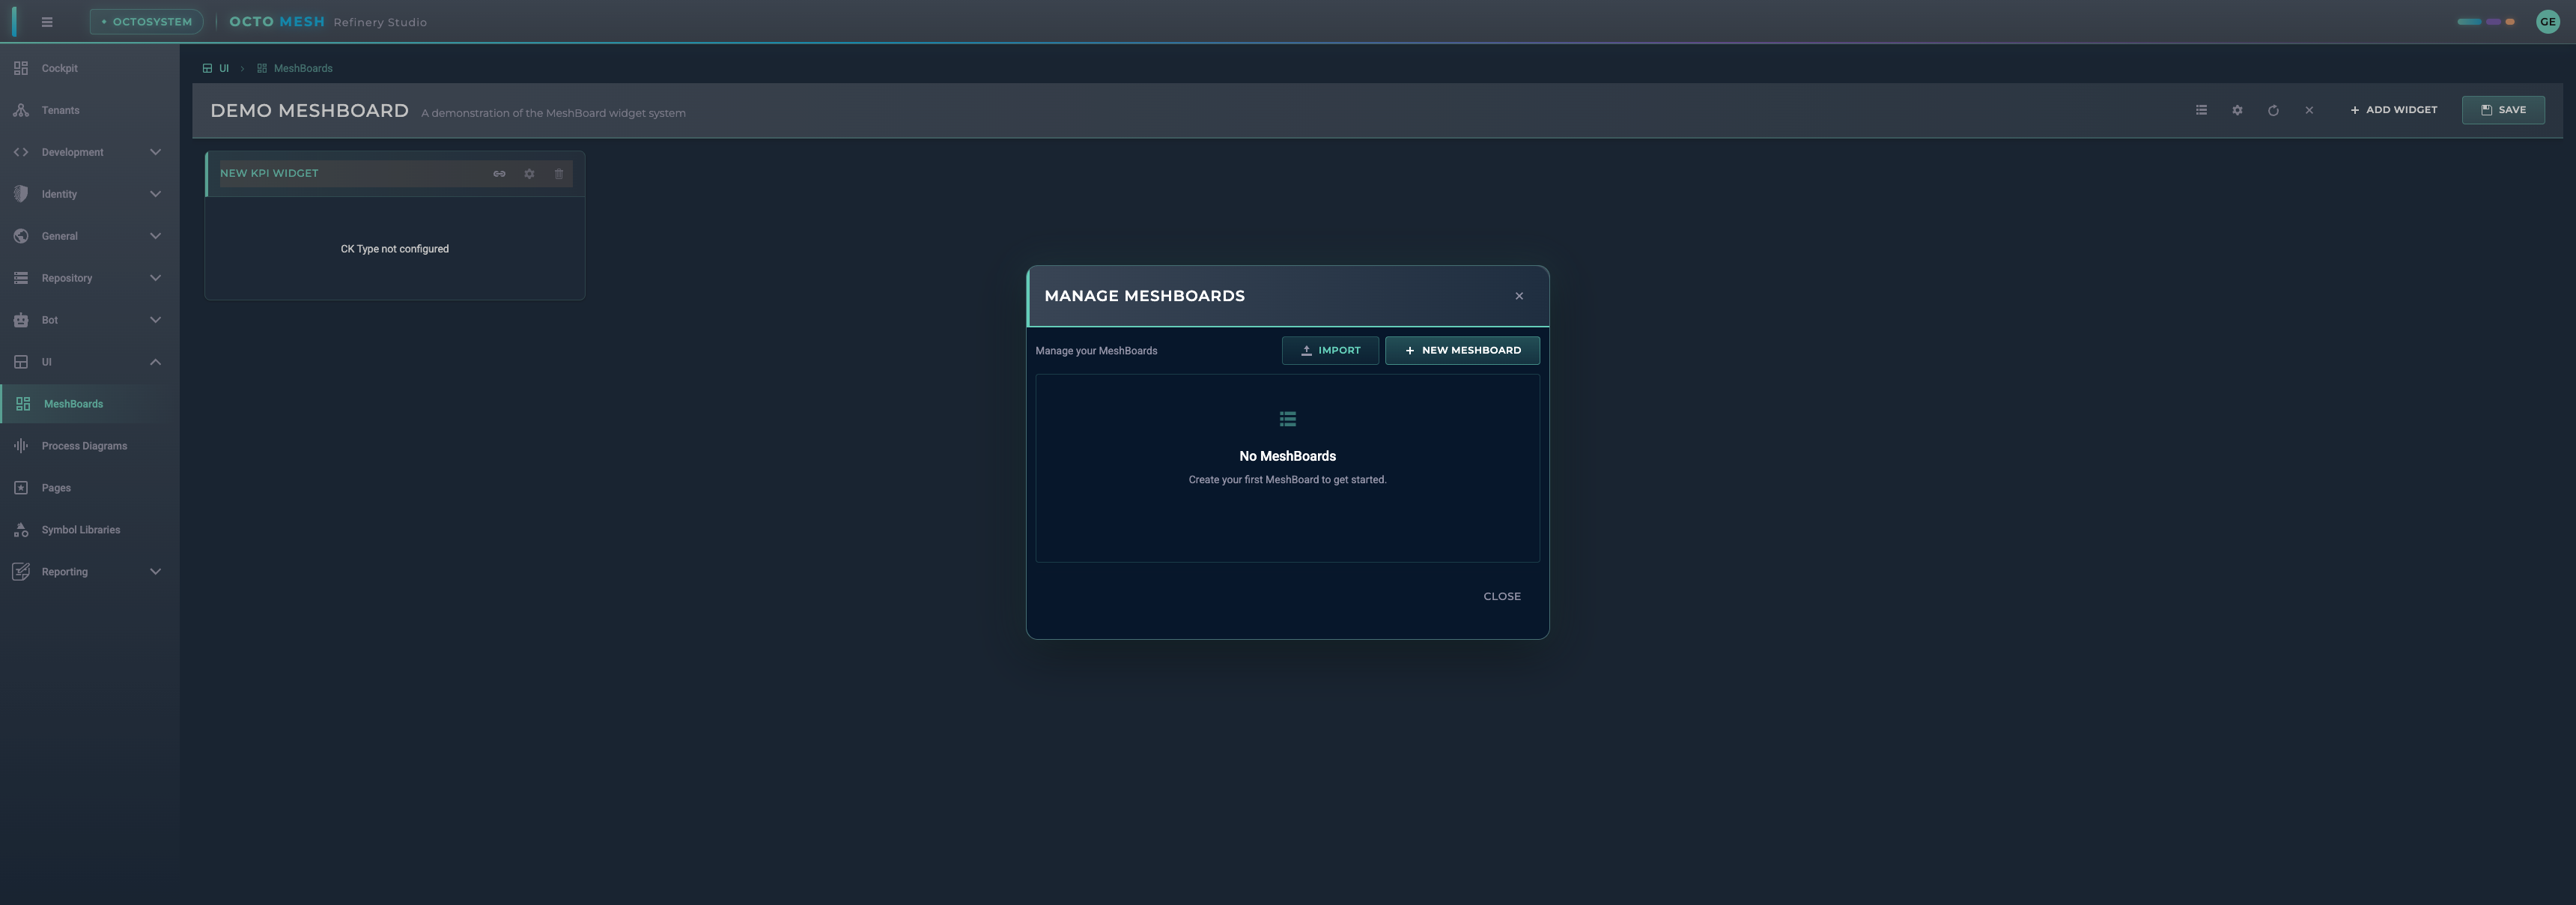Open MeshBoard settings via gear icon
The height and width of the screenshot is (905, 2576).
(2237, 110)
